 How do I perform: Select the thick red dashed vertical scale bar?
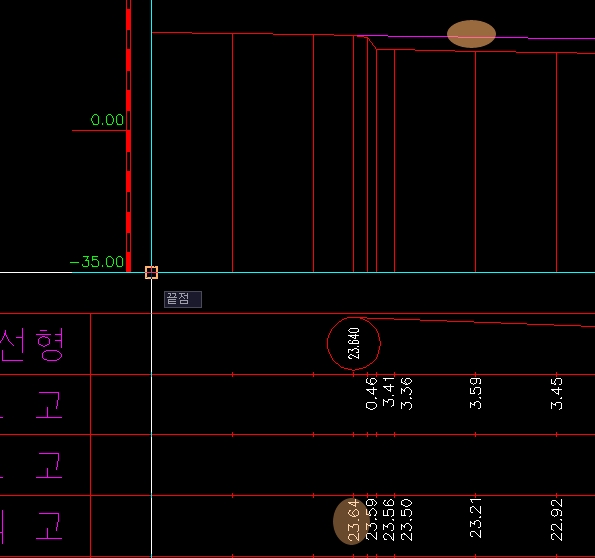point(129,136)
